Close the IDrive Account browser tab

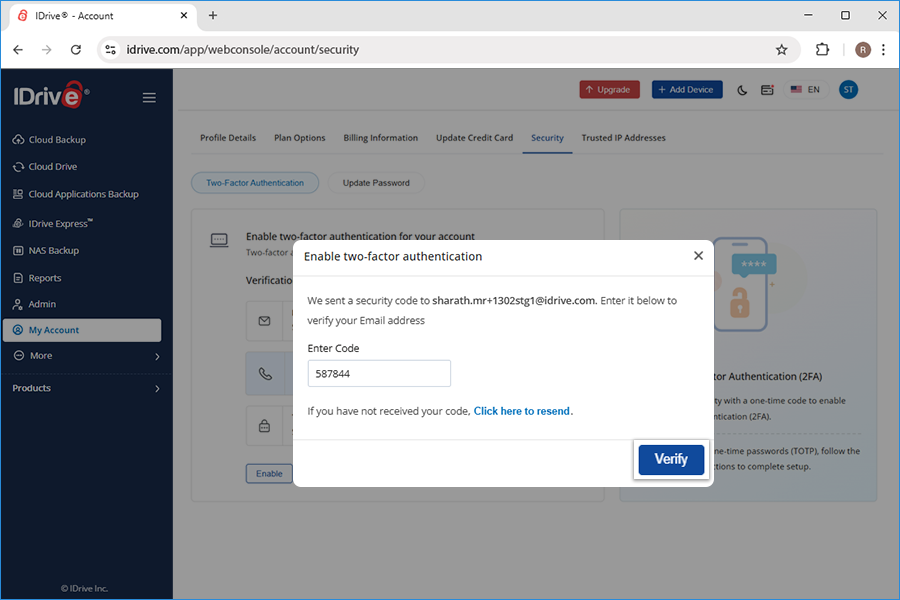point(184,16)
